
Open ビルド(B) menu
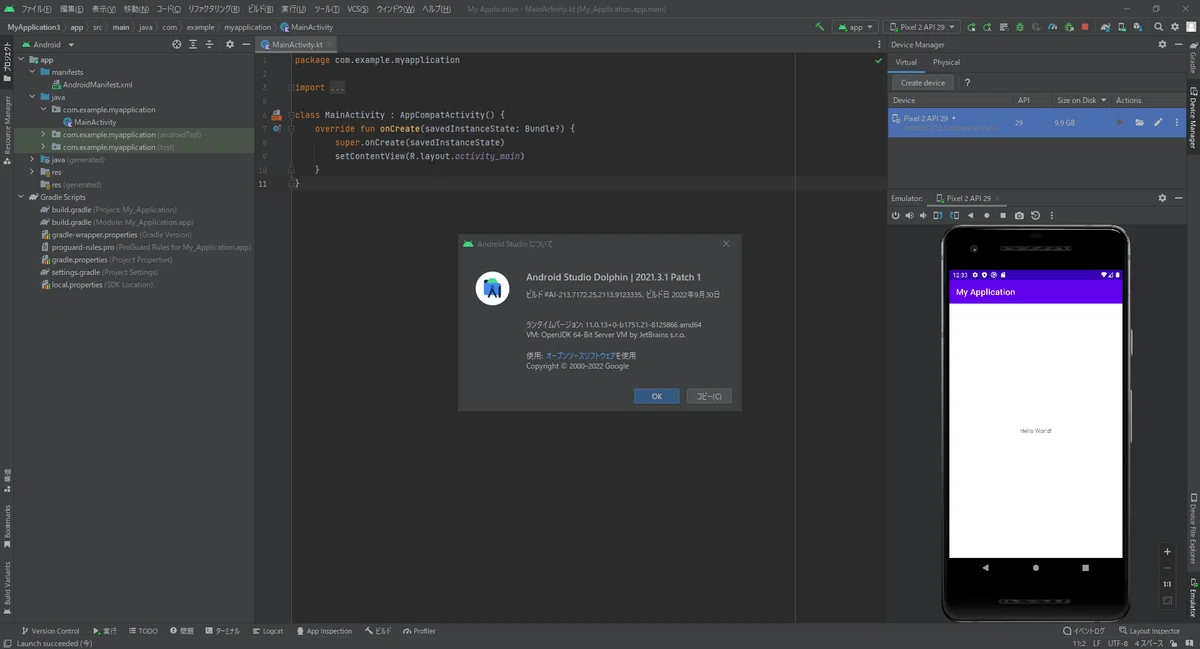260,8
